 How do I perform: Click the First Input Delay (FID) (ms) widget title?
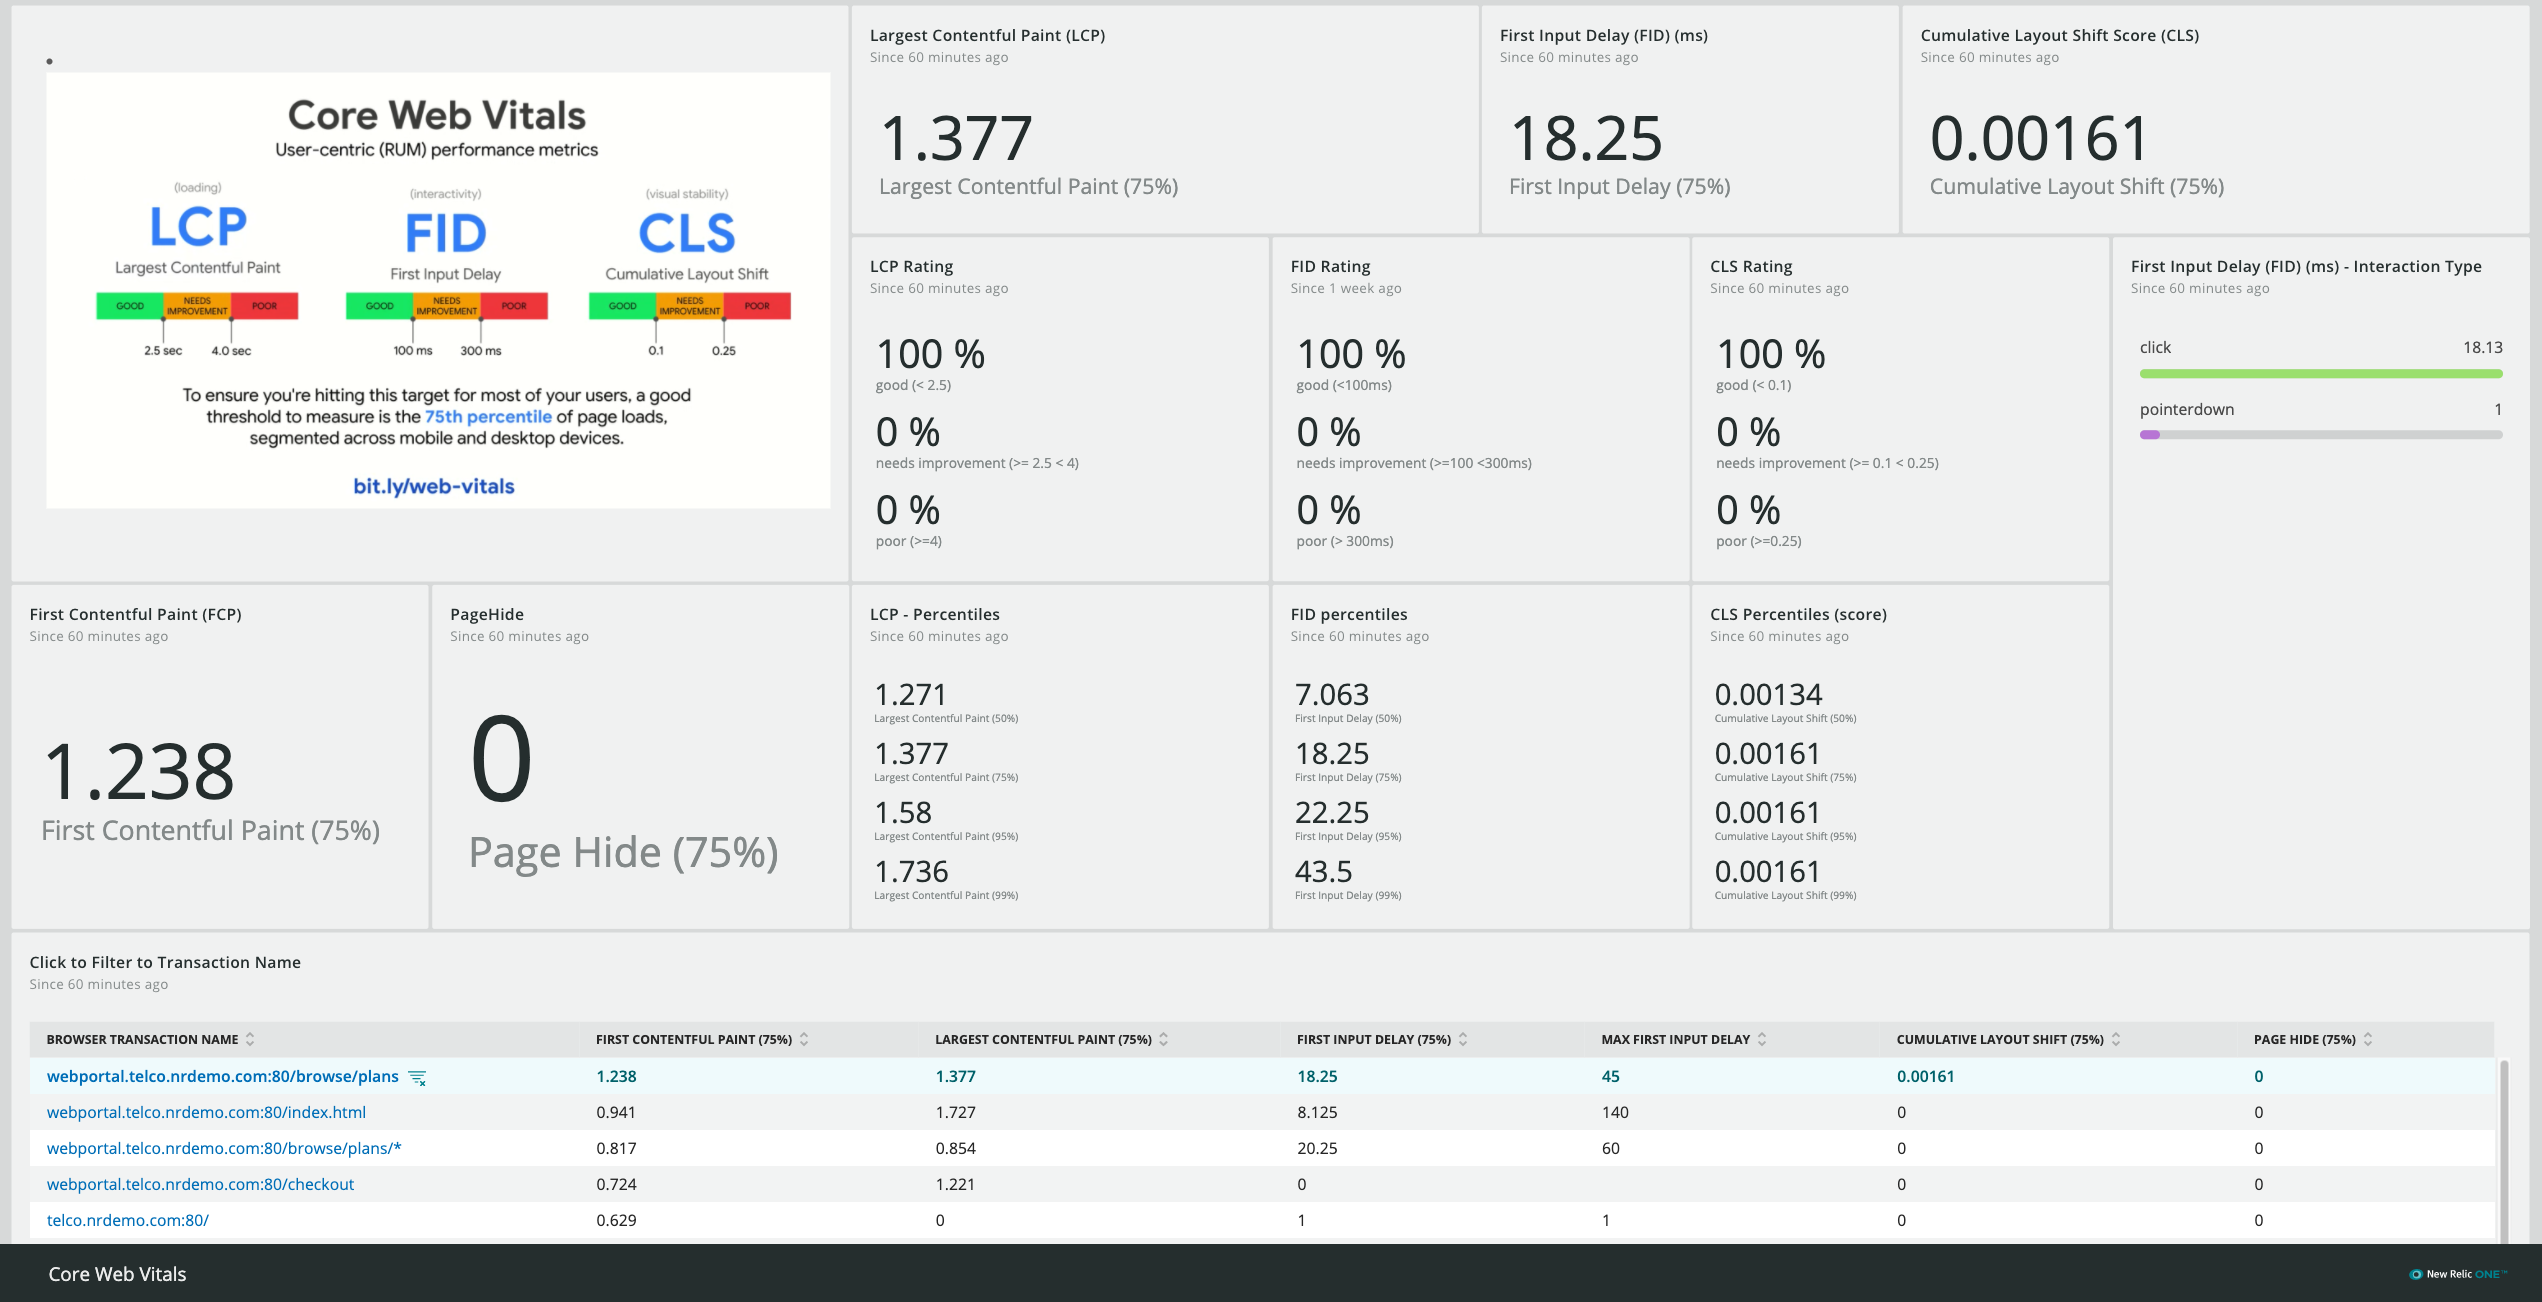pos(1604,35)
